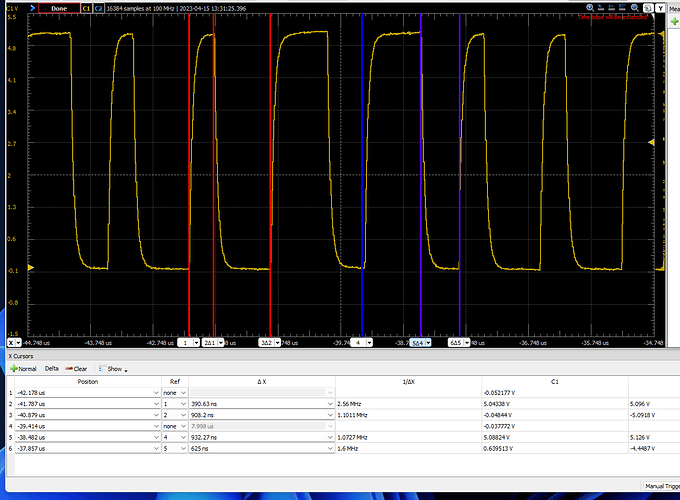Click the blue run arrow icon
Screen dimensions: 680x500
(32, 8)
